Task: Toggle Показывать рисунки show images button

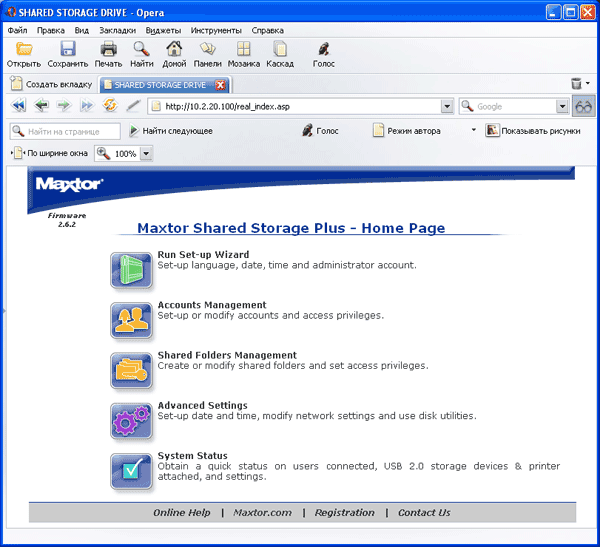Action: coord(533,131)
